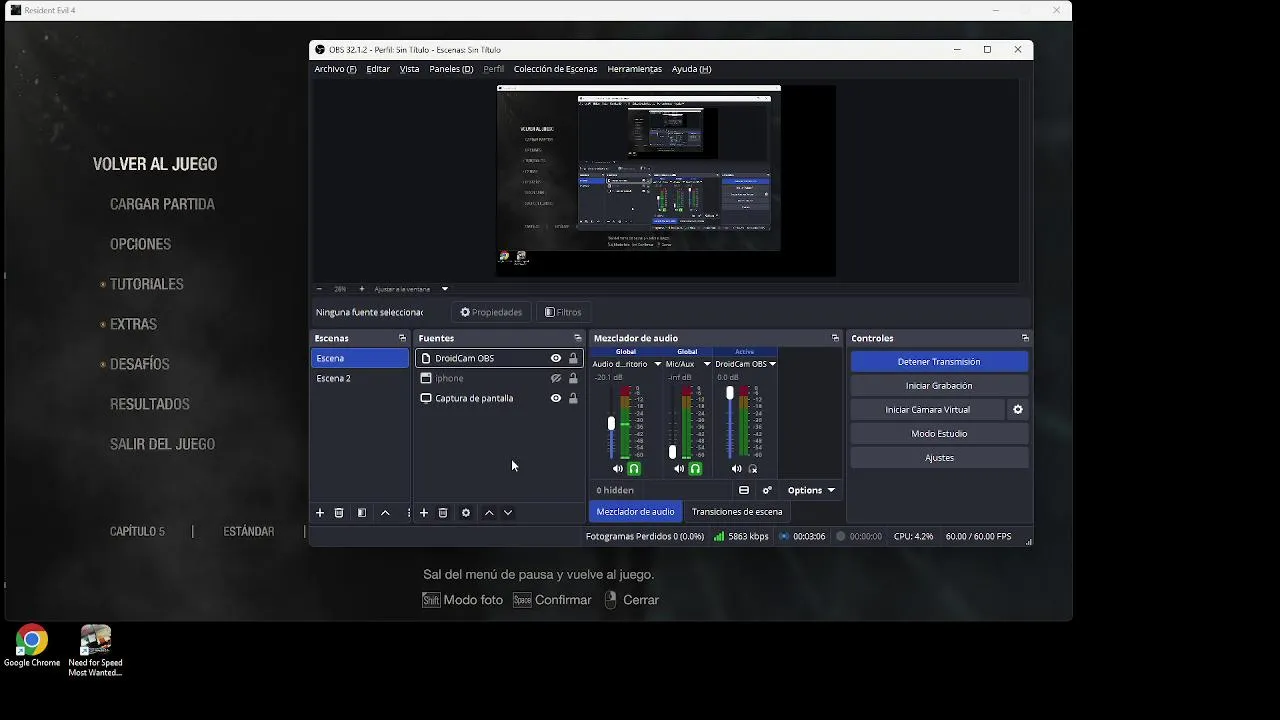
Task: Open the Herramientas menu
Action: click(x=634, y=69)
